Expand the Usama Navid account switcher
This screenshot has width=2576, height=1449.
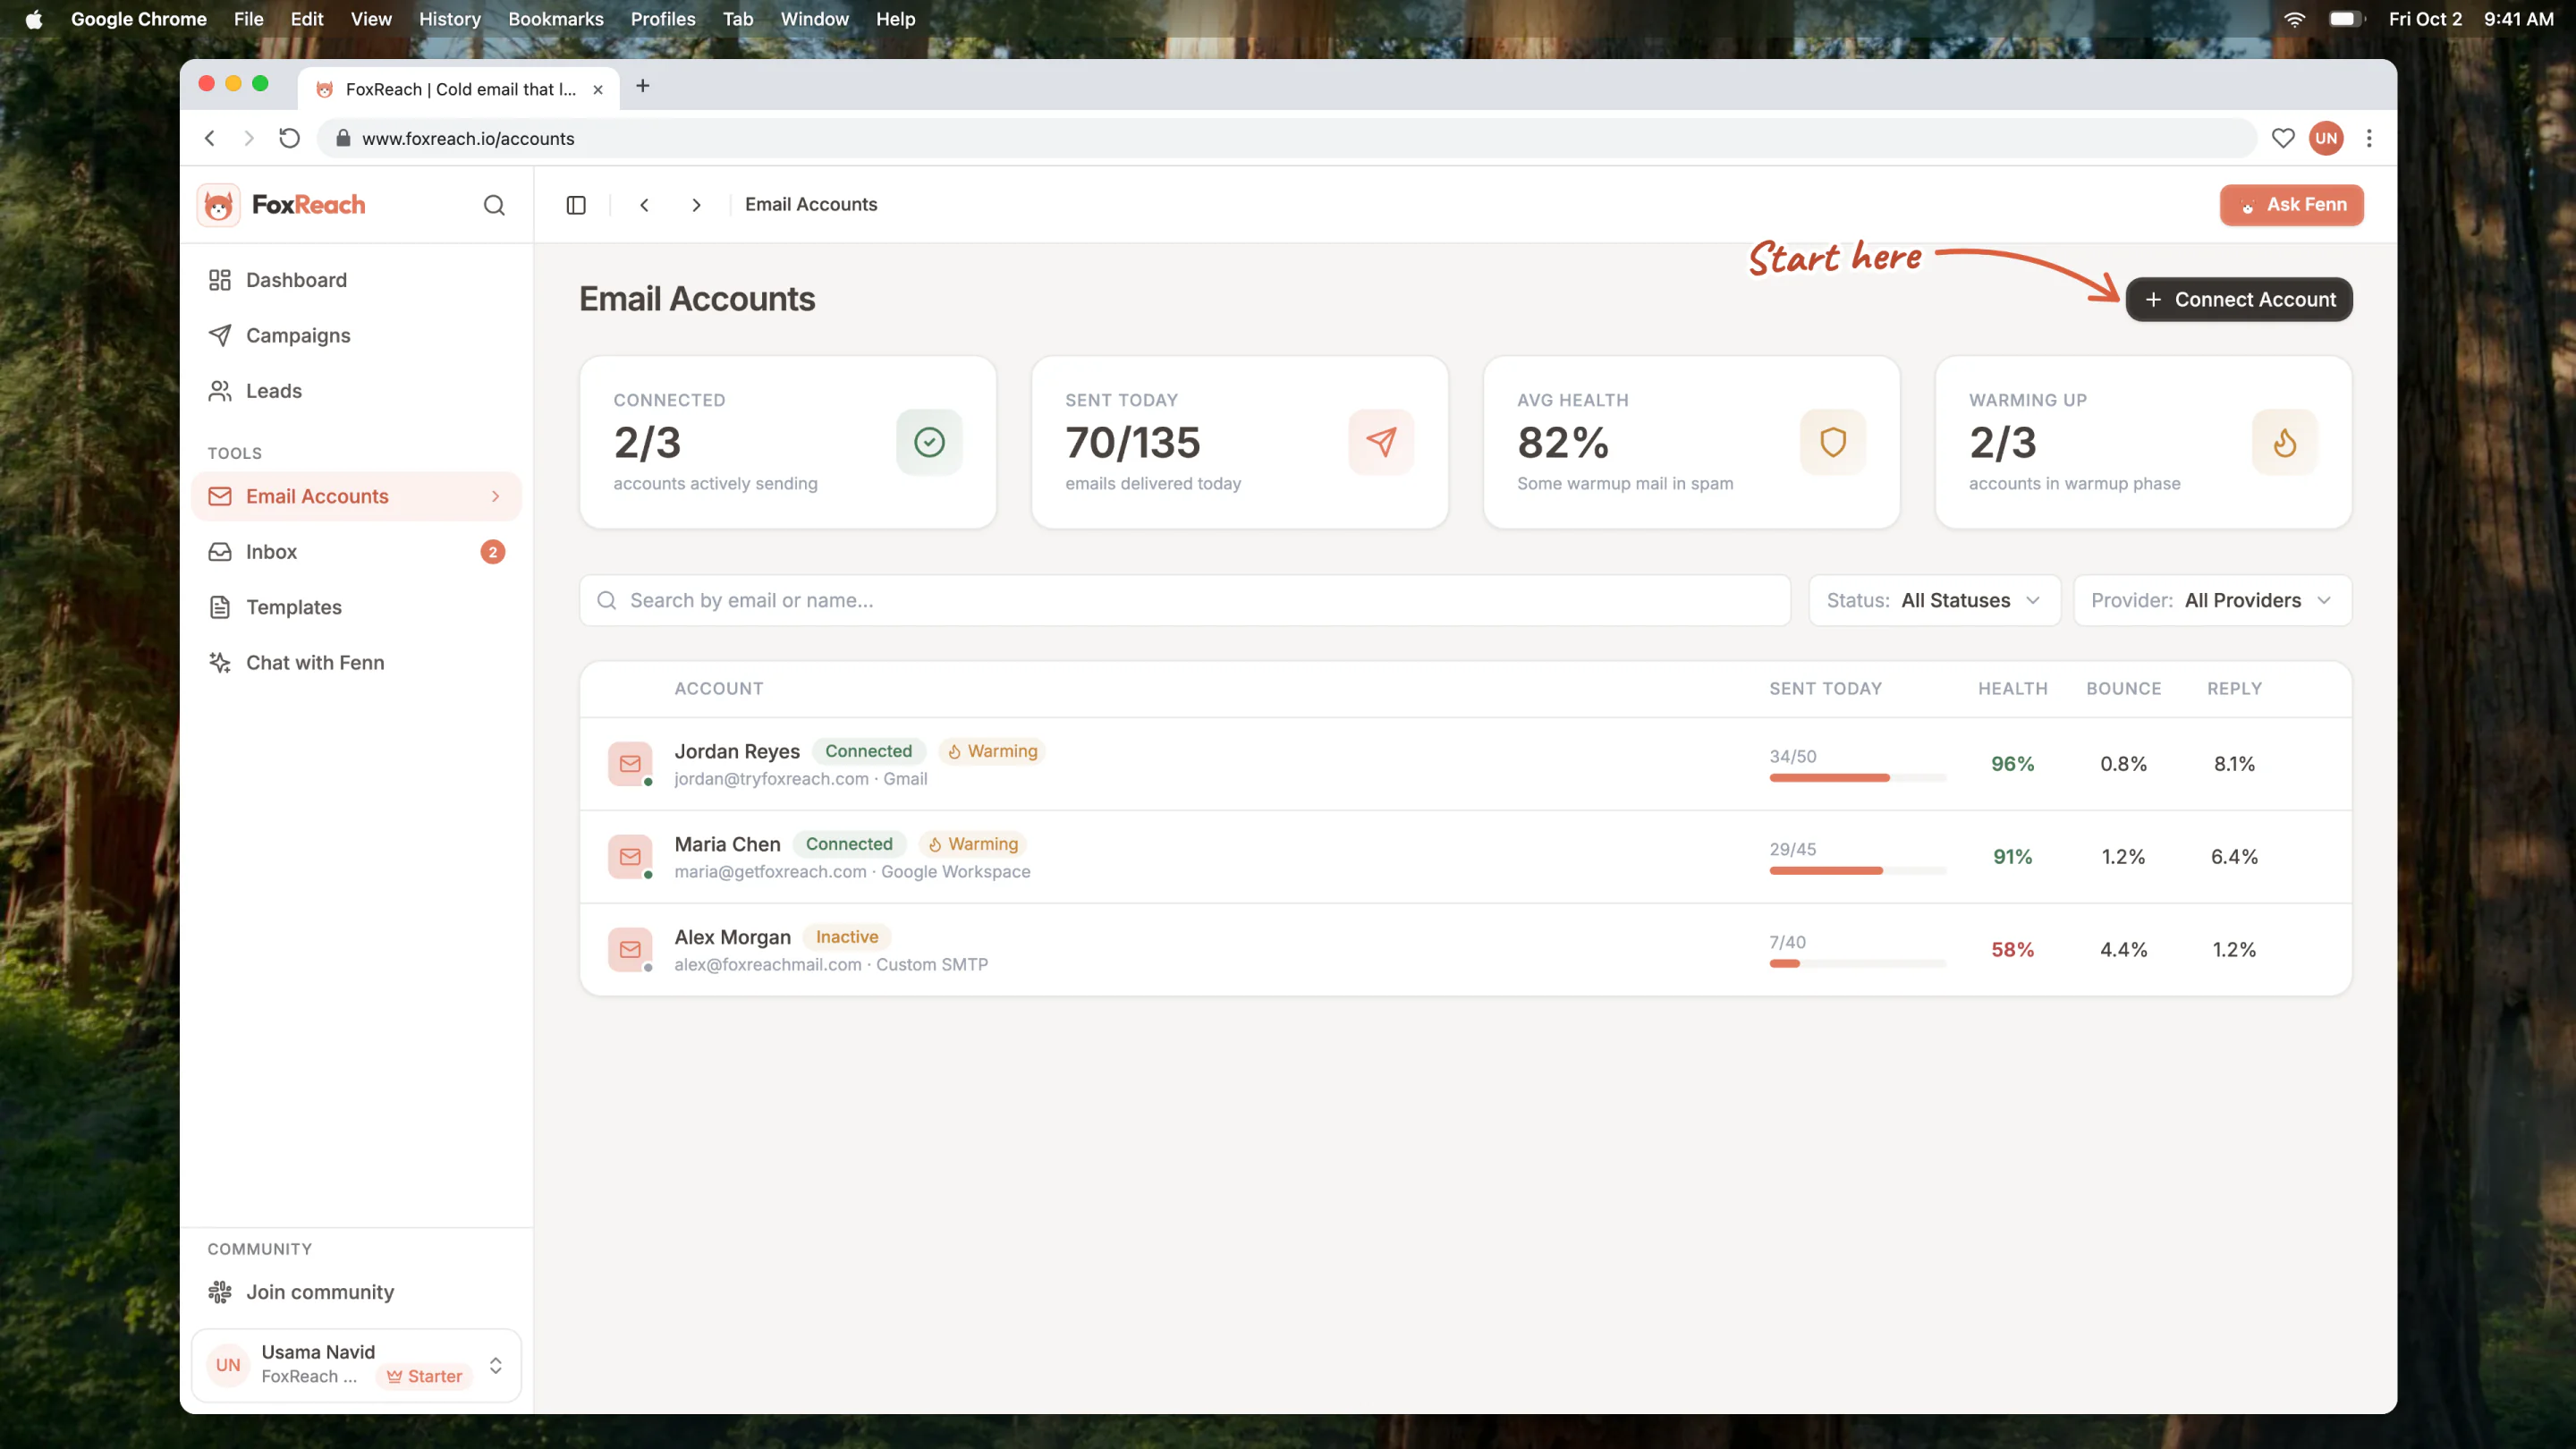(x=495, y=1365)
